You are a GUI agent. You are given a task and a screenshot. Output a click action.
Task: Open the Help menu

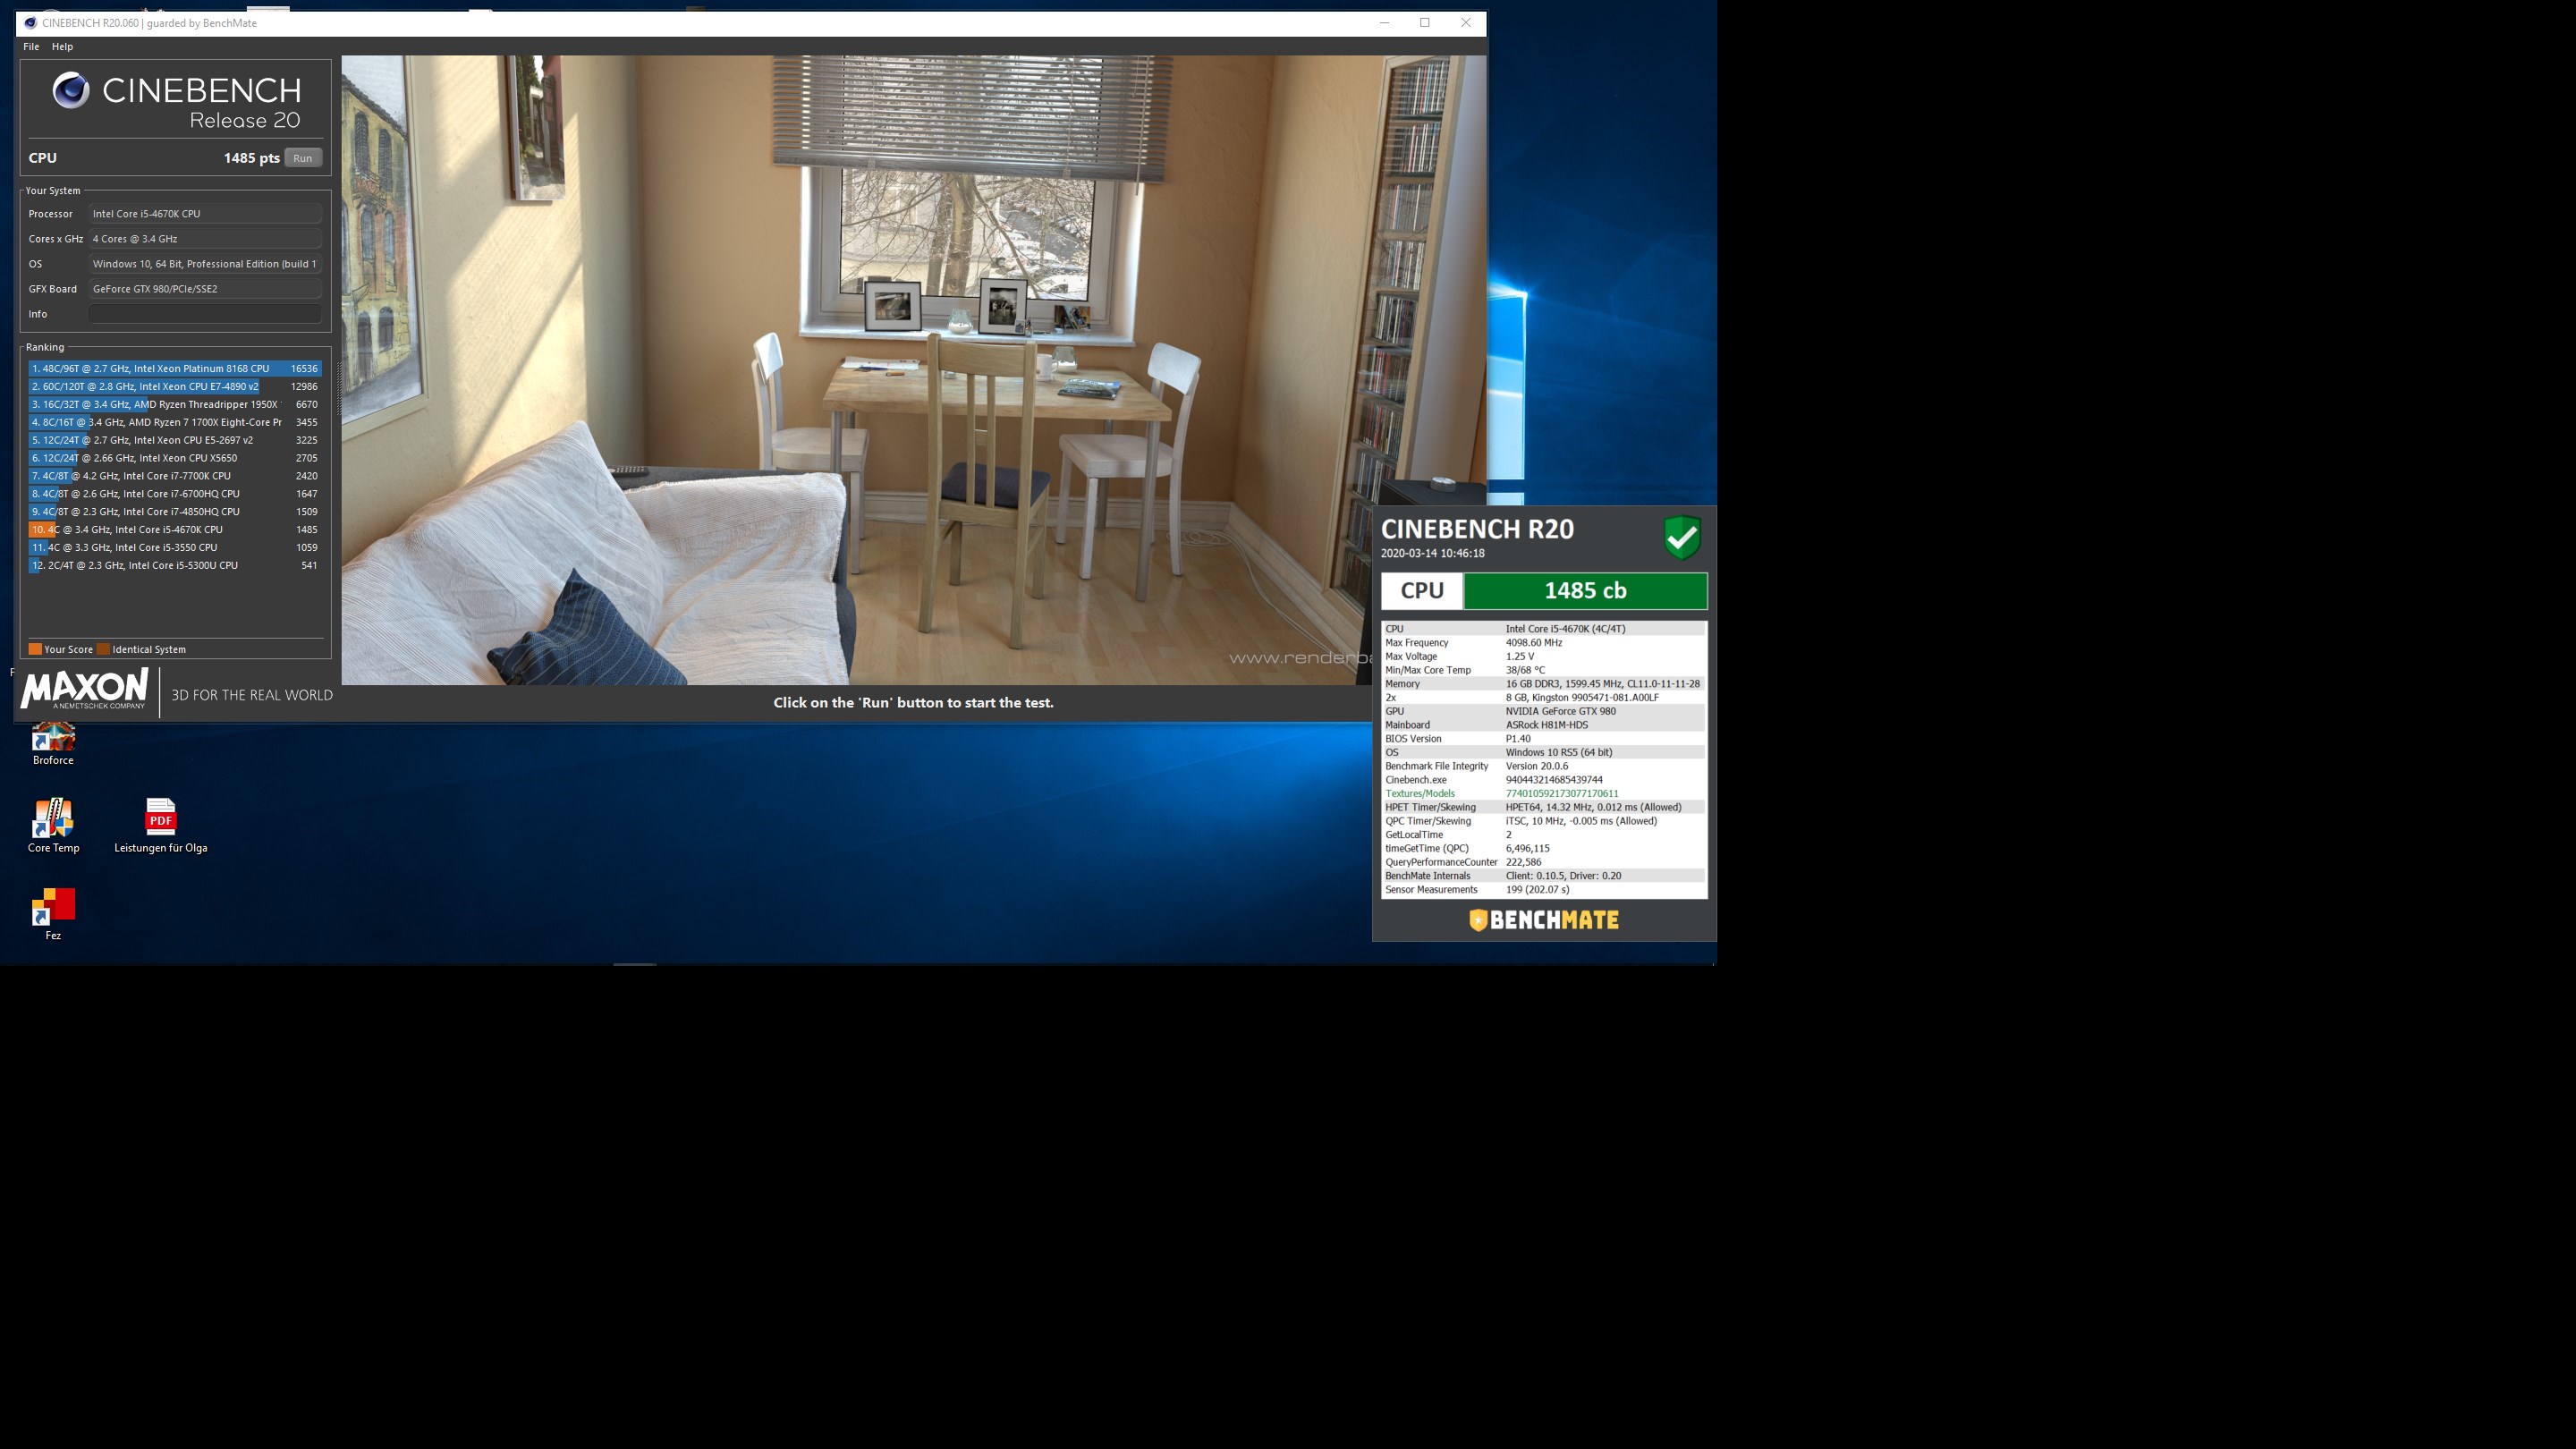[x=62, y=47]
